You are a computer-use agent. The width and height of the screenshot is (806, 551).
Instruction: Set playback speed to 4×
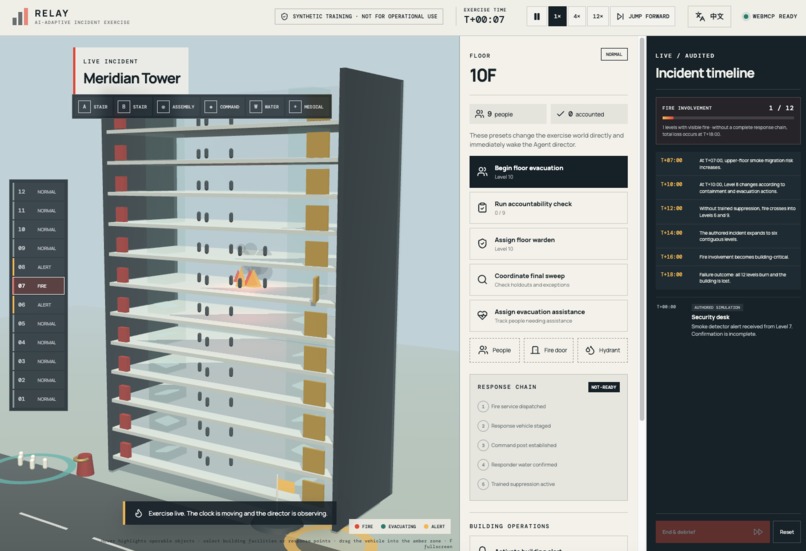pyautogui.click(x=577, y=16)
